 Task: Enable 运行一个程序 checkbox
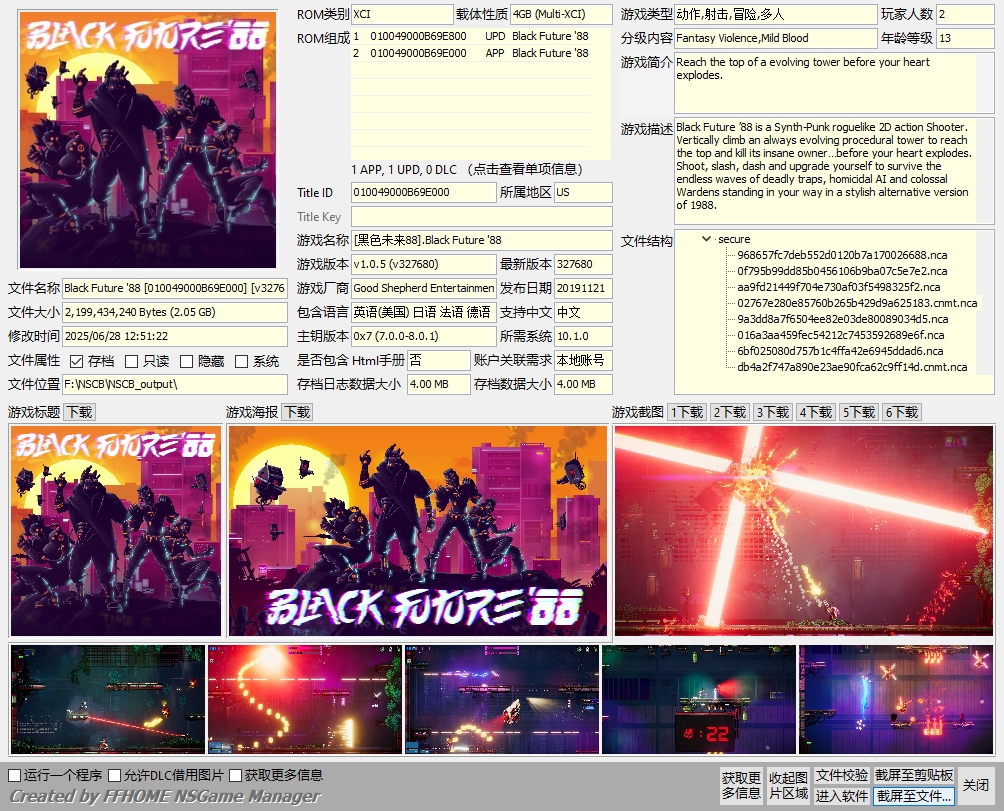15,776
